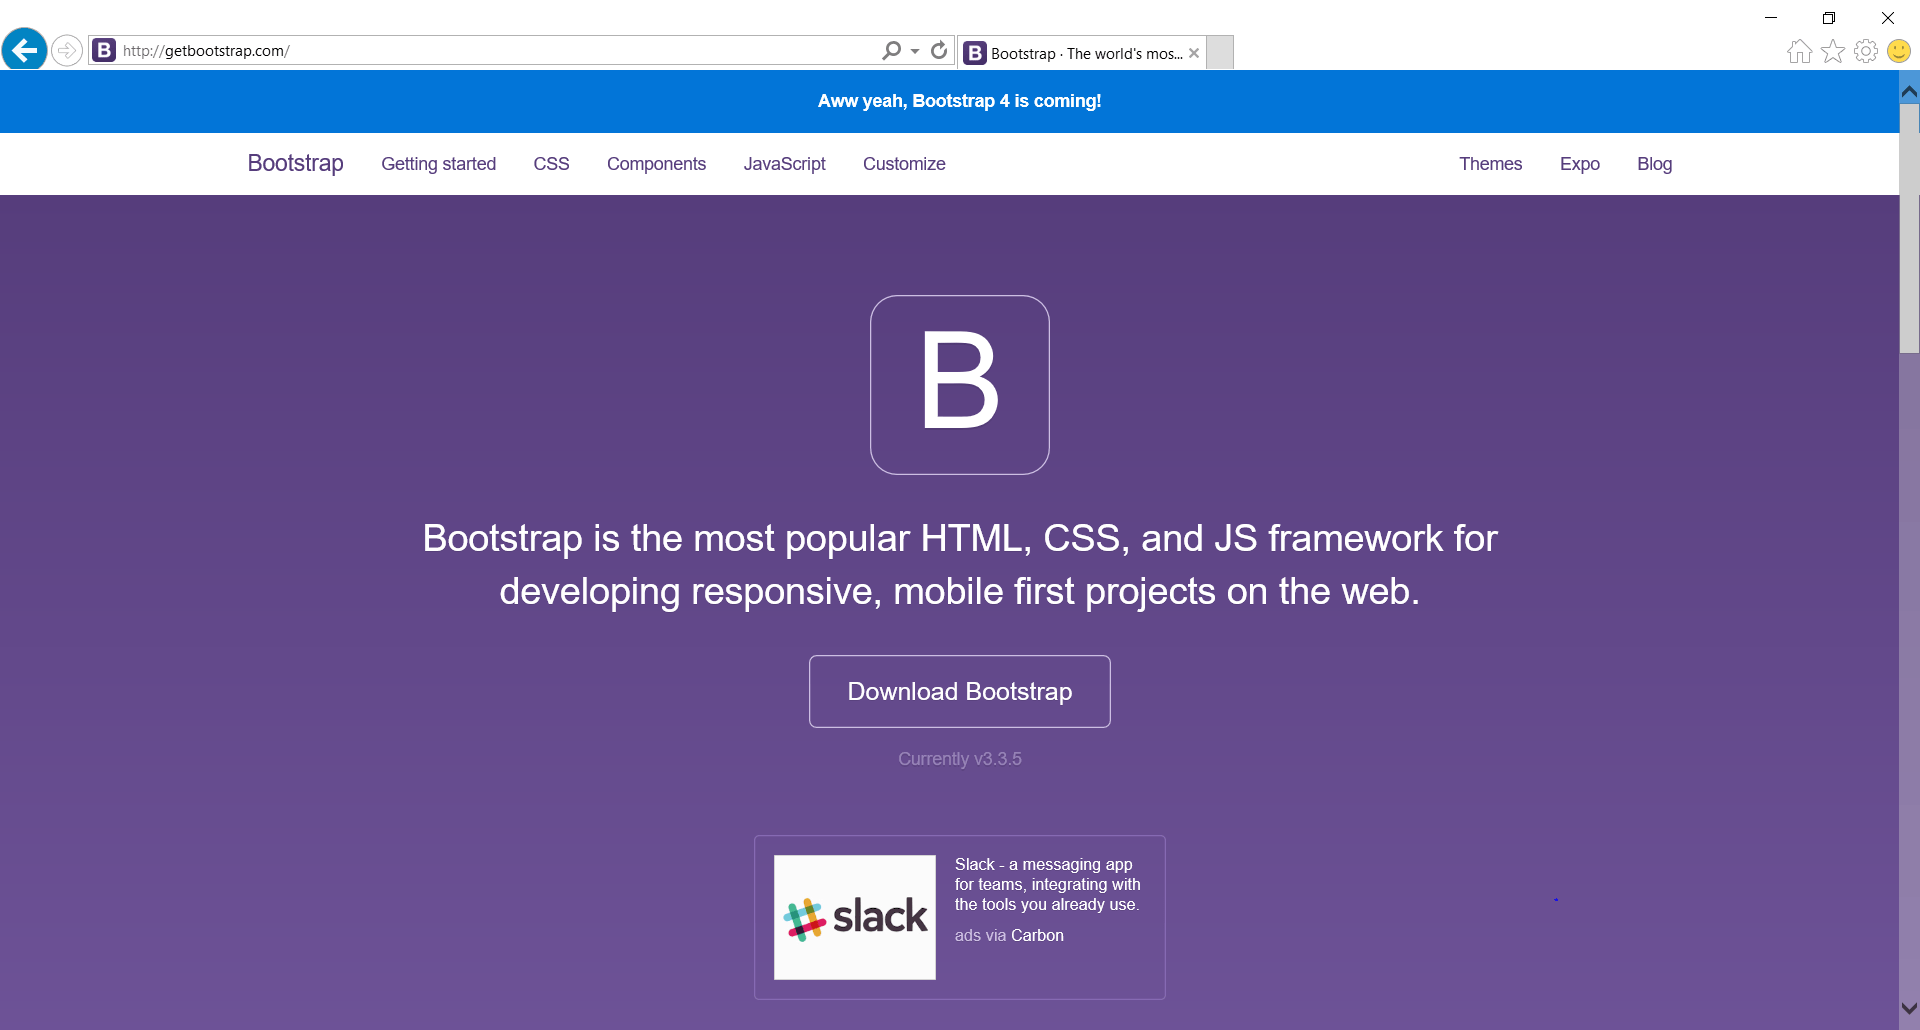Click the Download Bootstrap button
1920x1030 pixels.
click(x=959, y=691)
